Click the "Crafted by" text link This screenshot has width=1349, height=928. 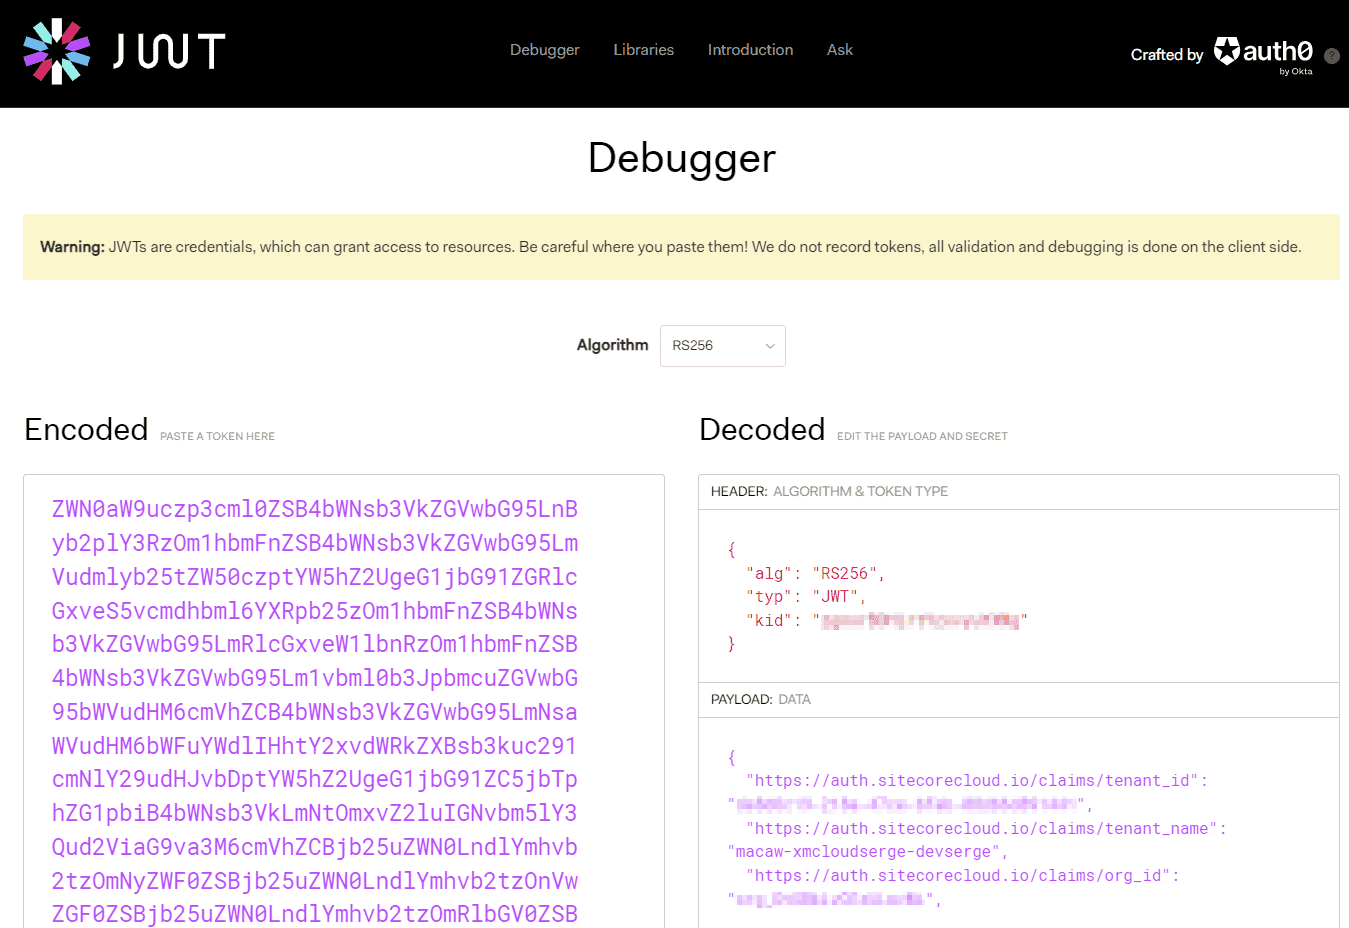click(x=1166, y=55)
